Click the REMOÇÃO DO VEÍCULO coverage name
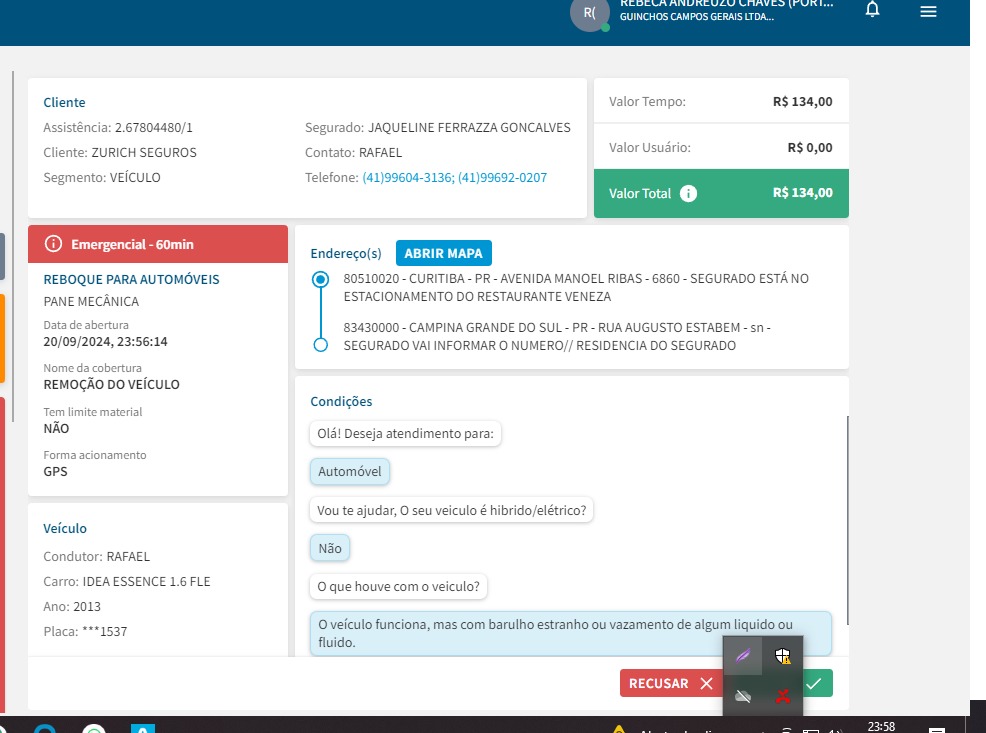 pyautogui.click(x=111, y=385)
